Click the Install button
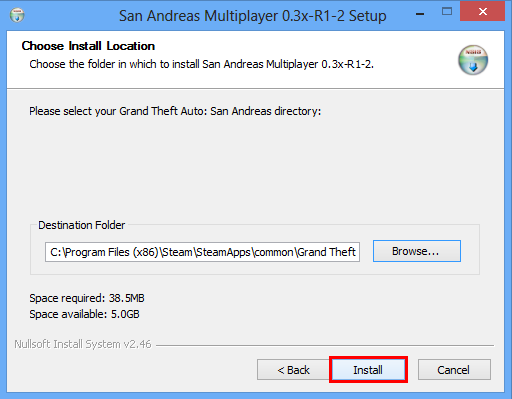This screenshot has width=512, height=399. click(x=368, y=370)
